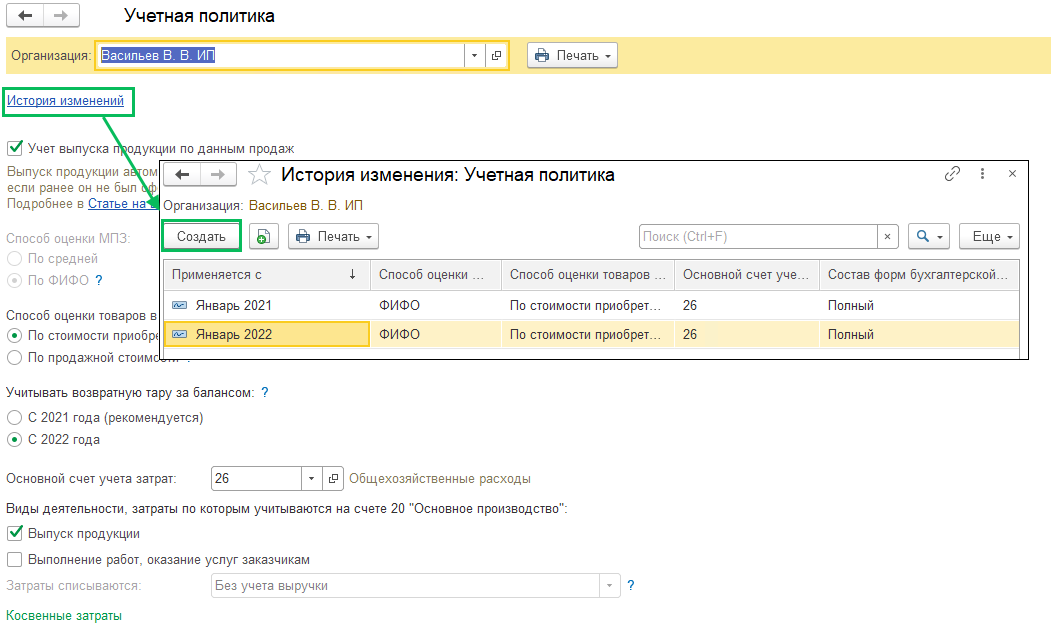
Task: Add History window to favorites star
Action: tap(259, 175)
